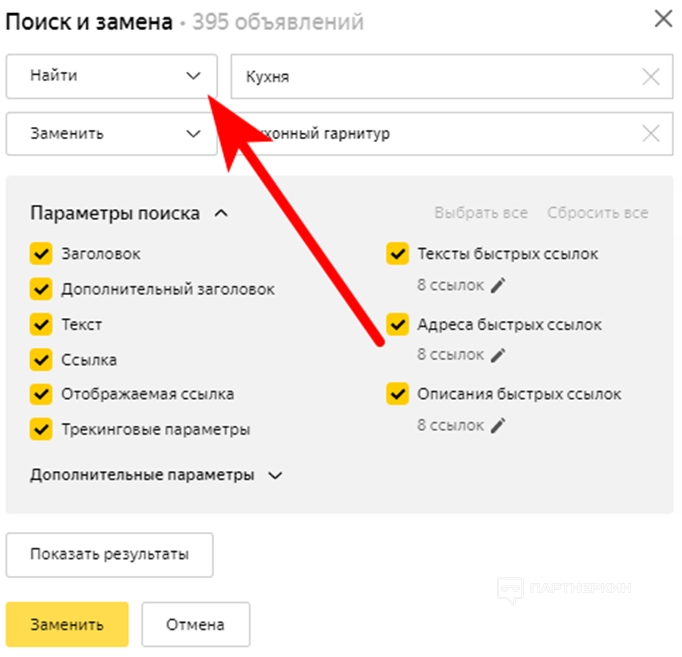This screenshot has height=657, width=682.
Task: Toggle Отображаемая ссылка checkbox
Action: [x=41, y=394]
